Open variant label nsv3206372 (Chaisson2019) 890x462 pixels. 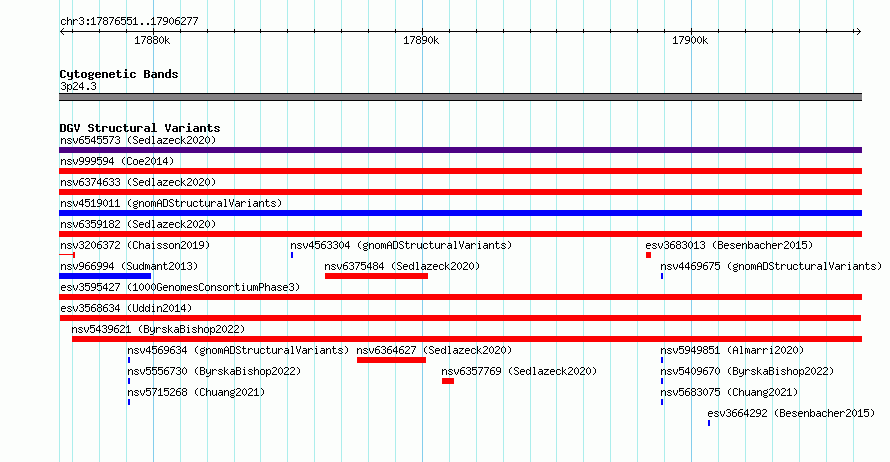pyautogui.click(x=135, y=245)
